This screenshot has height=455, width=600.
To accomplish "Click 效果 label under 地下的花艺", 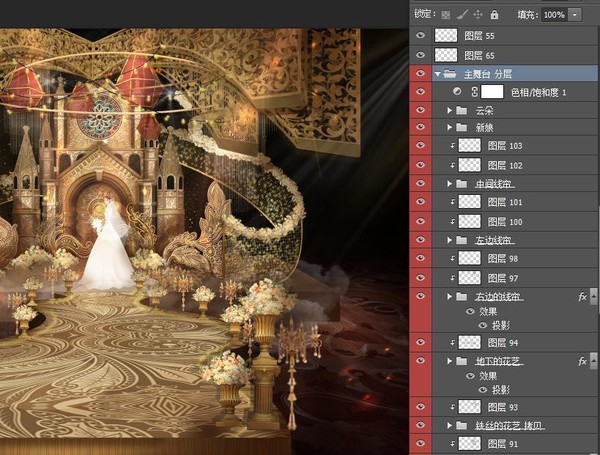I will click(x=488, y=376).
